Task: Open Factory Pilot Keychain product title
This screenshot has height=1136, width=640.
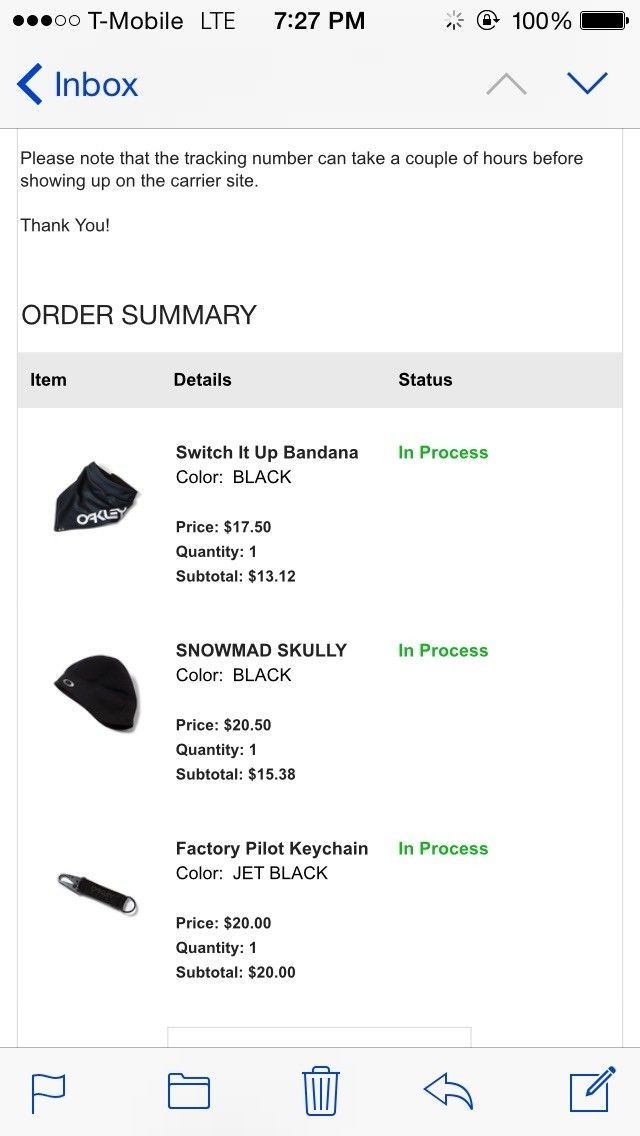Action: (272, 848)
